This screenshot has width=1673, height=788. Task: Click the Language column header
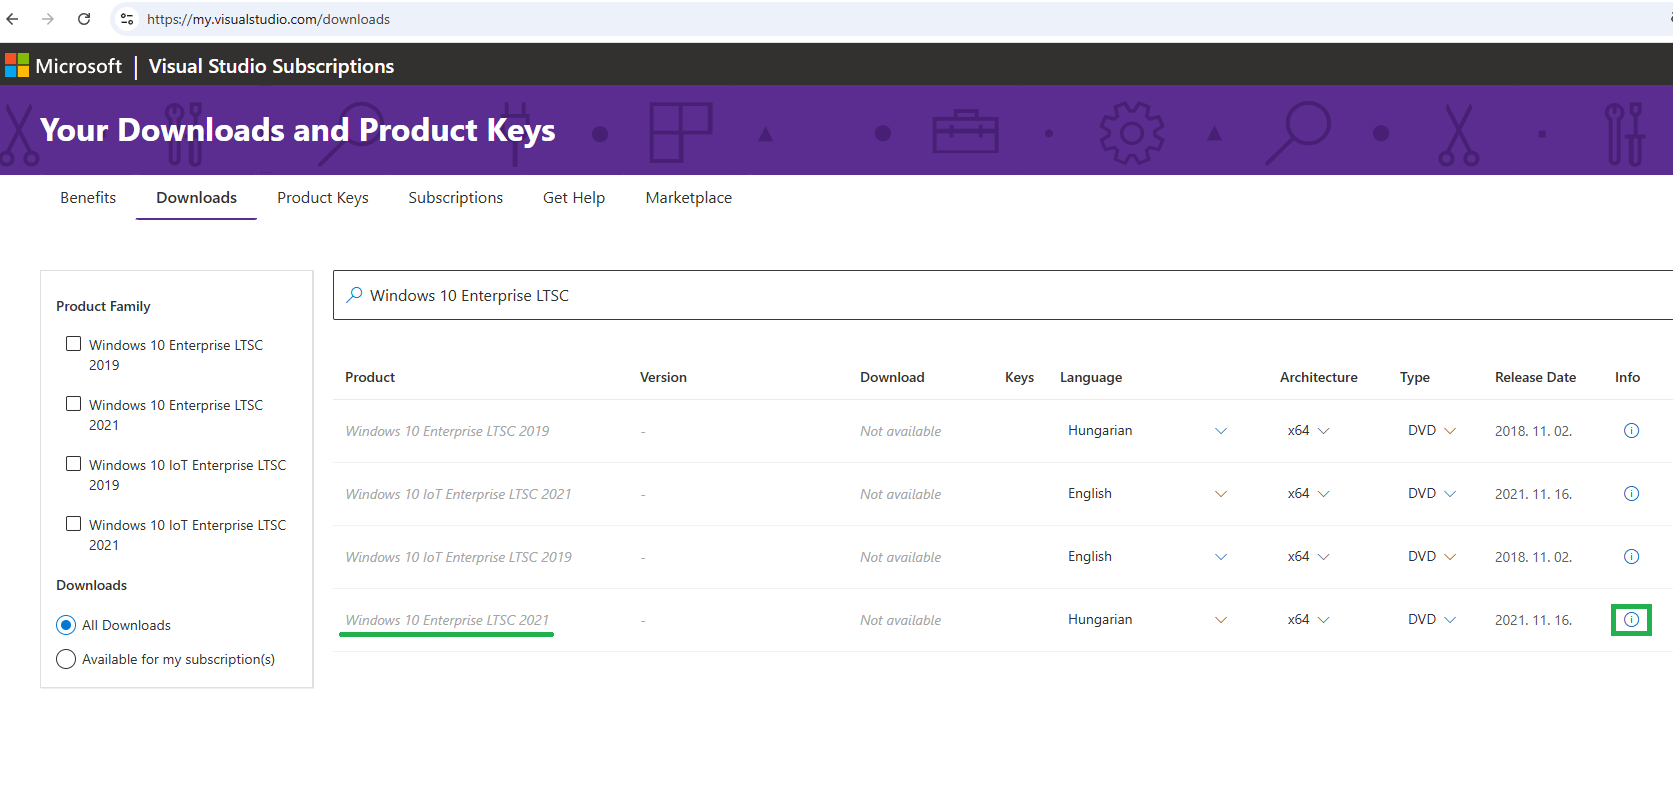[1091, 377]
